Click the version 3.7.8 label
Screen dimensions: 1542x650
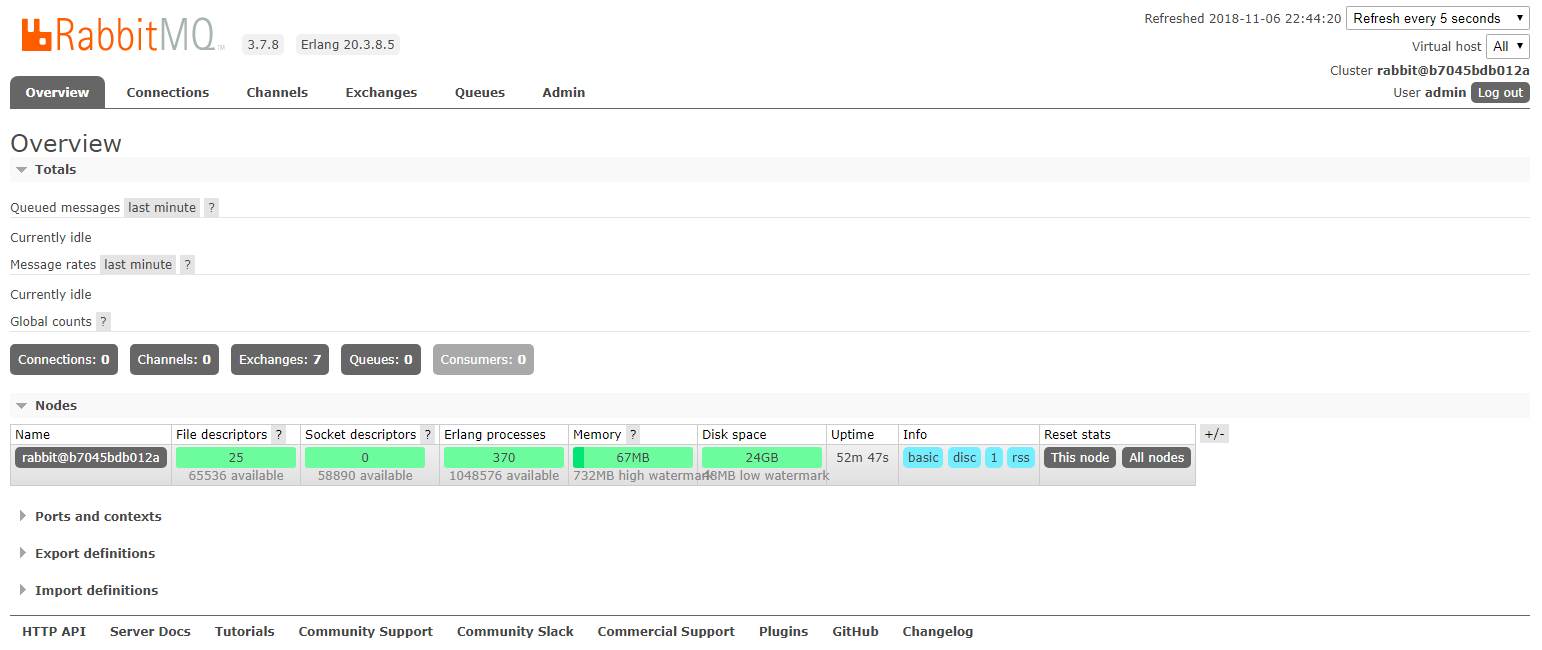pos(263,45)
